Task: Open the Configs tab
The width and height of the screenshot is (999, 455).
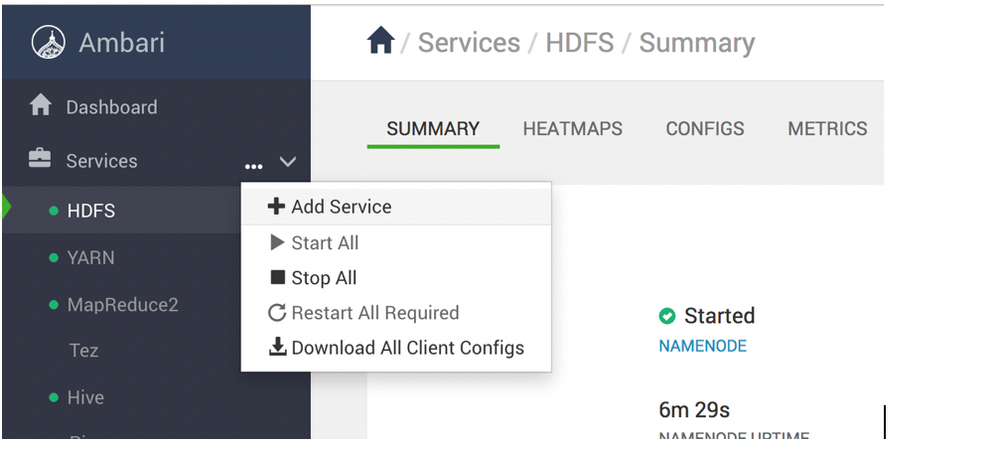Action: (x=705, y=129)
